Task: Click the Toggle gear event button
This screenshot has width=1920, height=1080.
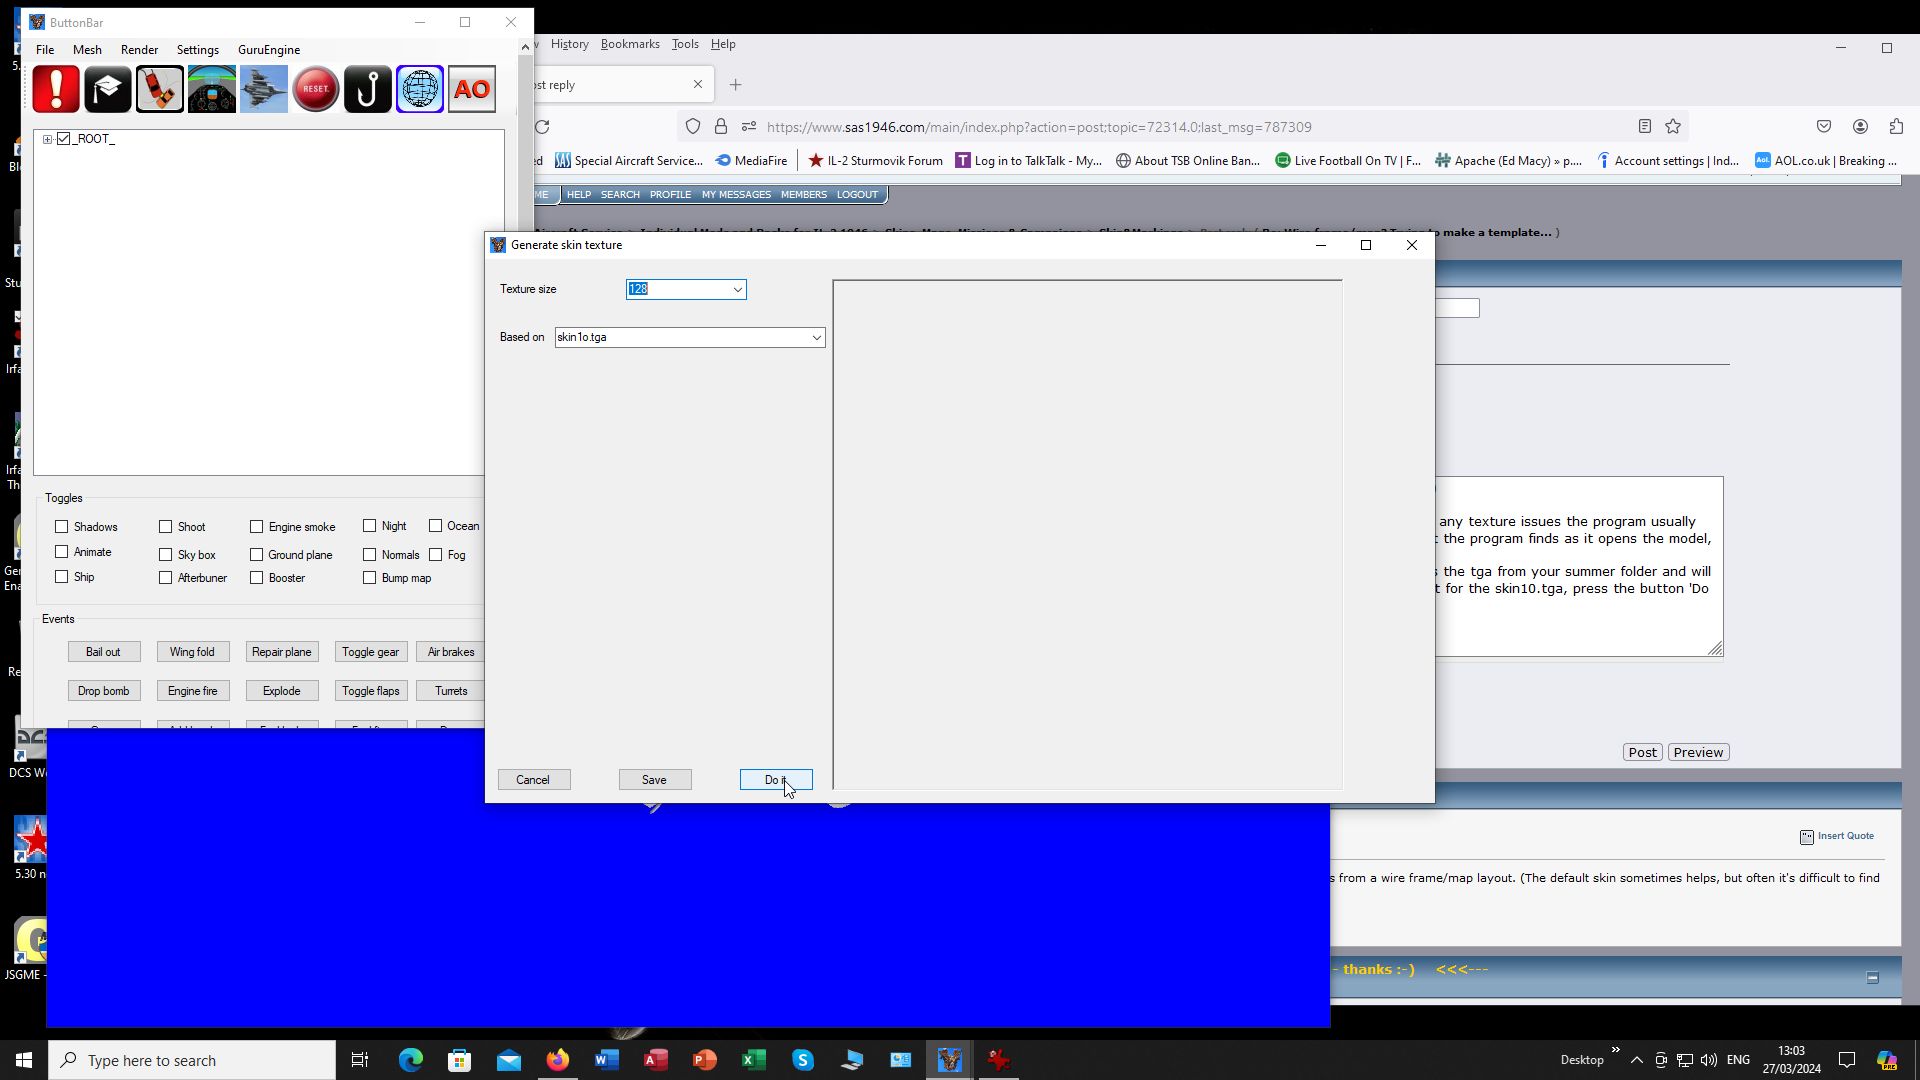Action: point(370,652)
